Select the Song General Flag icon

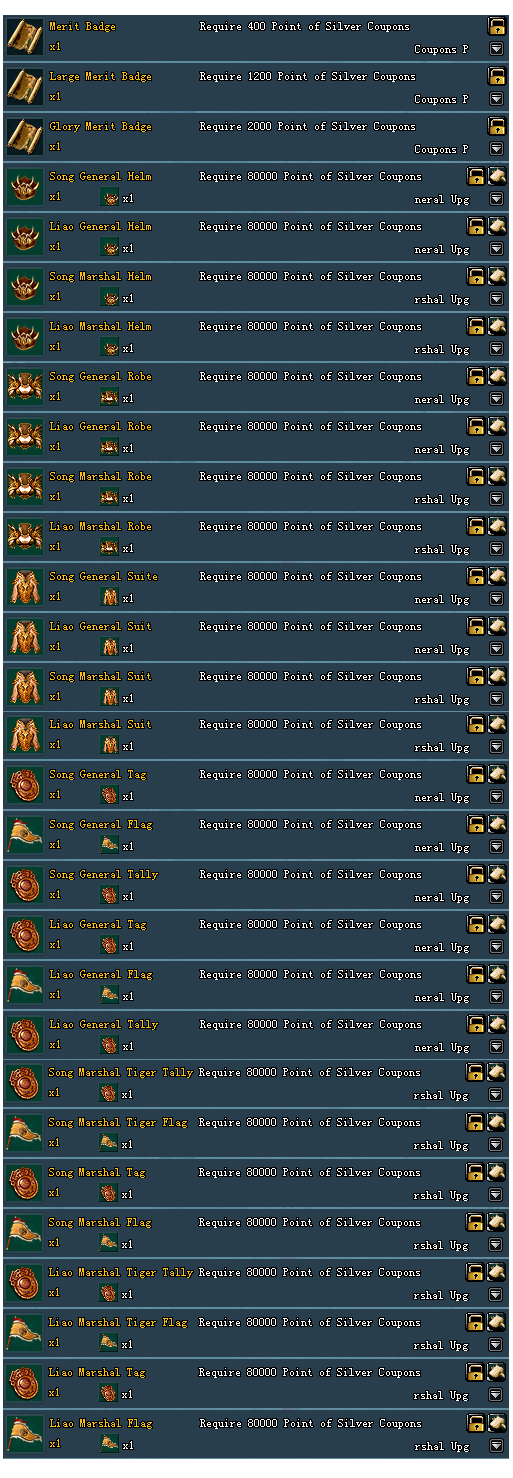(23, 834)
